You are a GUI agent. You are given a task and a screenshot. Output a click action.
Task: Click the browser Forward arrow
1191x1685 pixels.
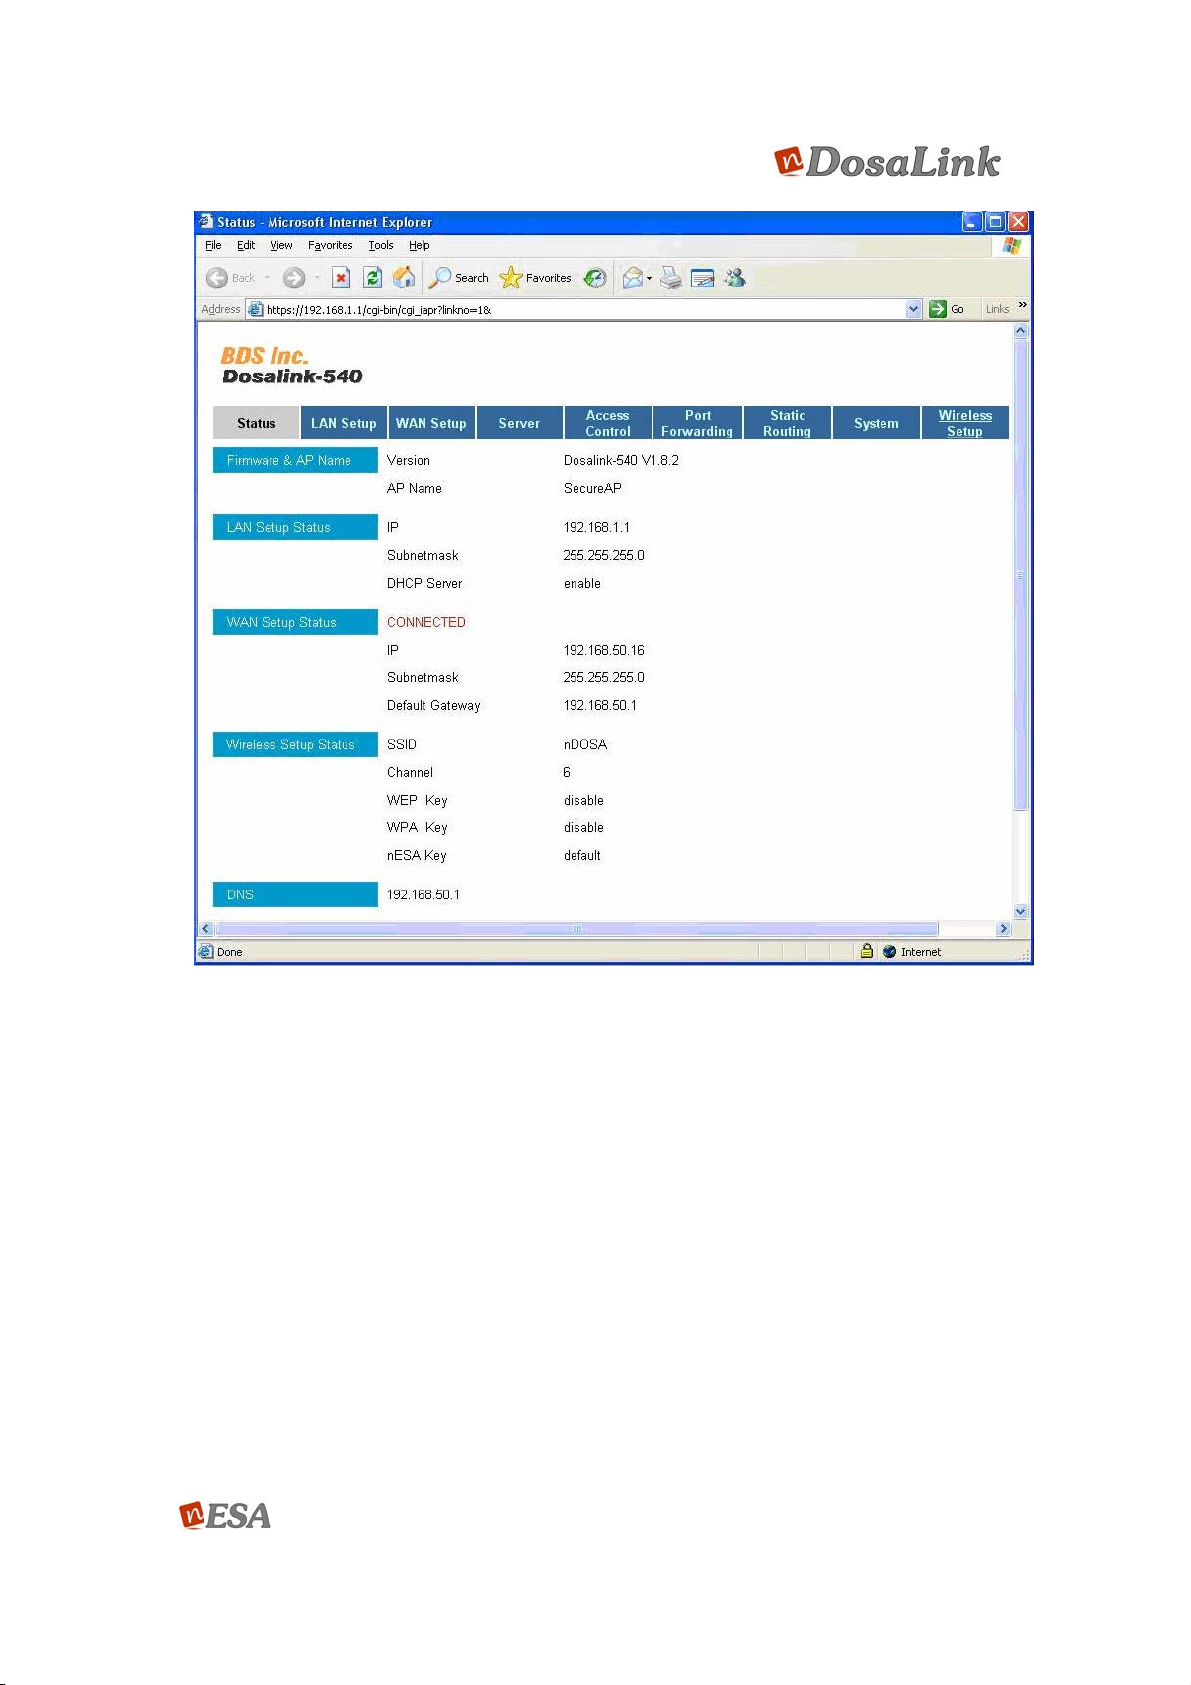coord(293,278)
